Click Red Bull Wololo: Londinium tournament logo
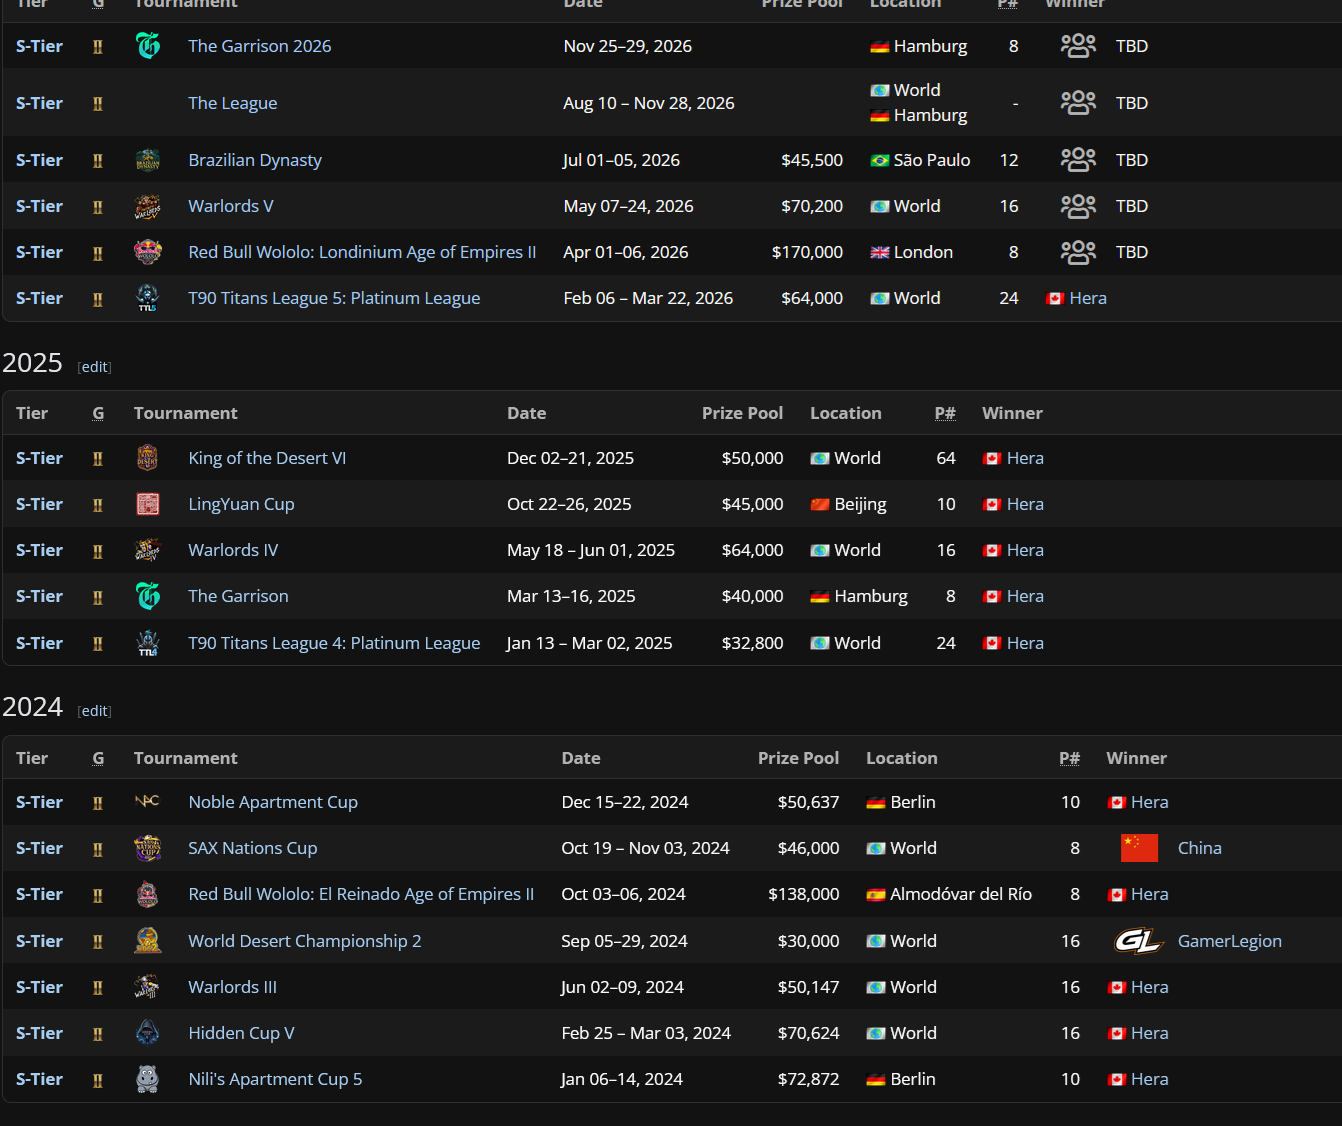 148,252
